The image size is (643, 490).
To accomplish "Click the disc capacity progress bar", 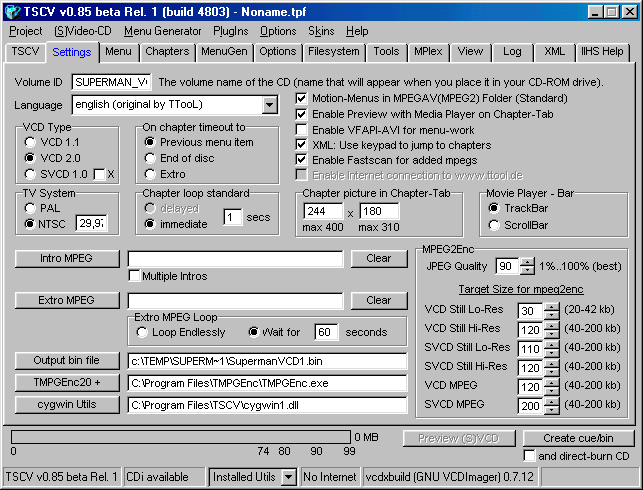I will (181, 437).
